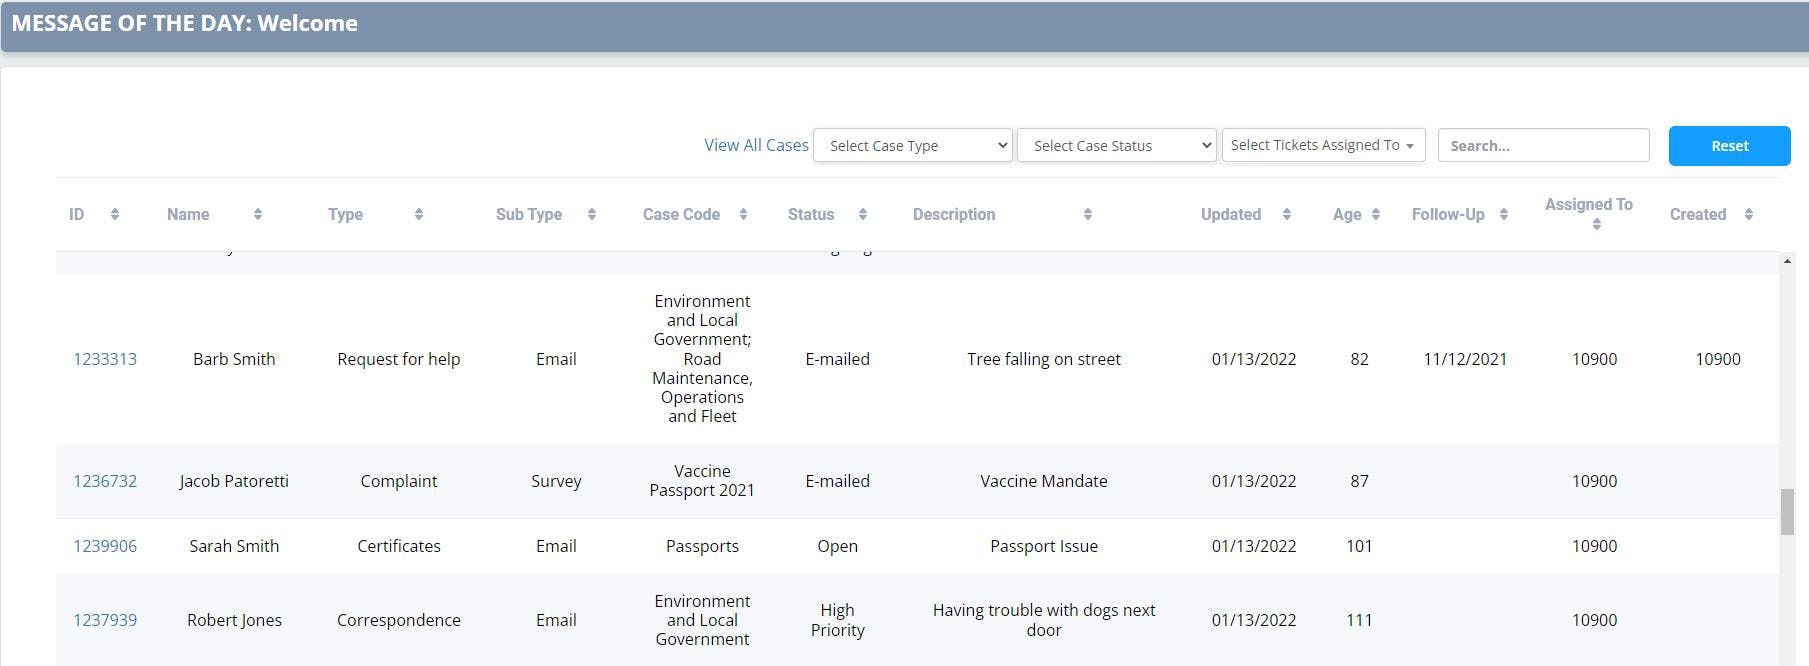Viewport: 1809px width, 666px height.
Task: Sort Description column with arrows
Action: [1088, 214]
